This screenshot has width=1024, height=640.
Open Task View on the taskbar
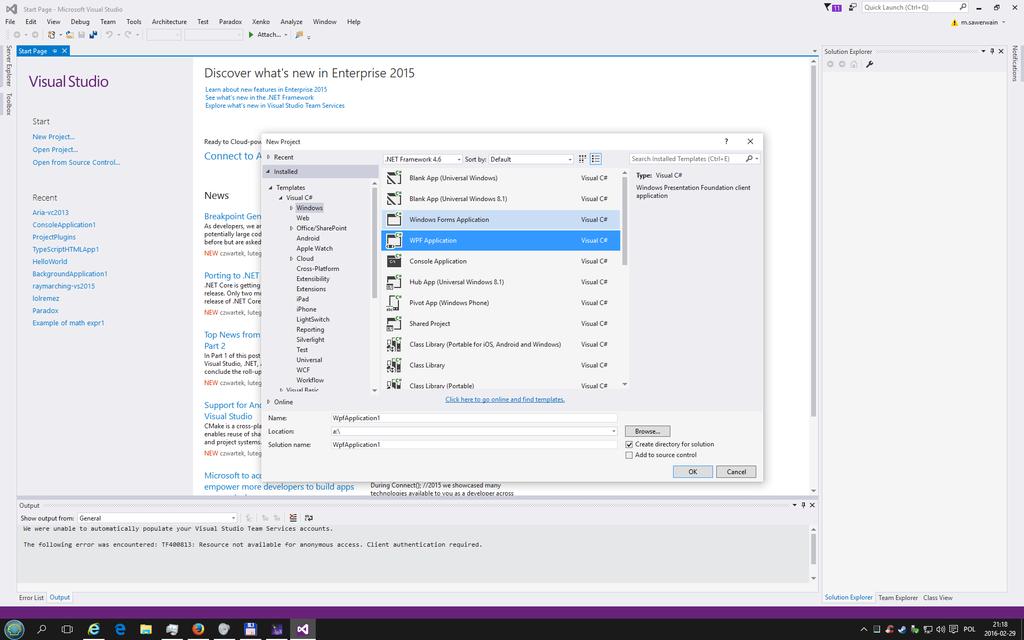67,630
